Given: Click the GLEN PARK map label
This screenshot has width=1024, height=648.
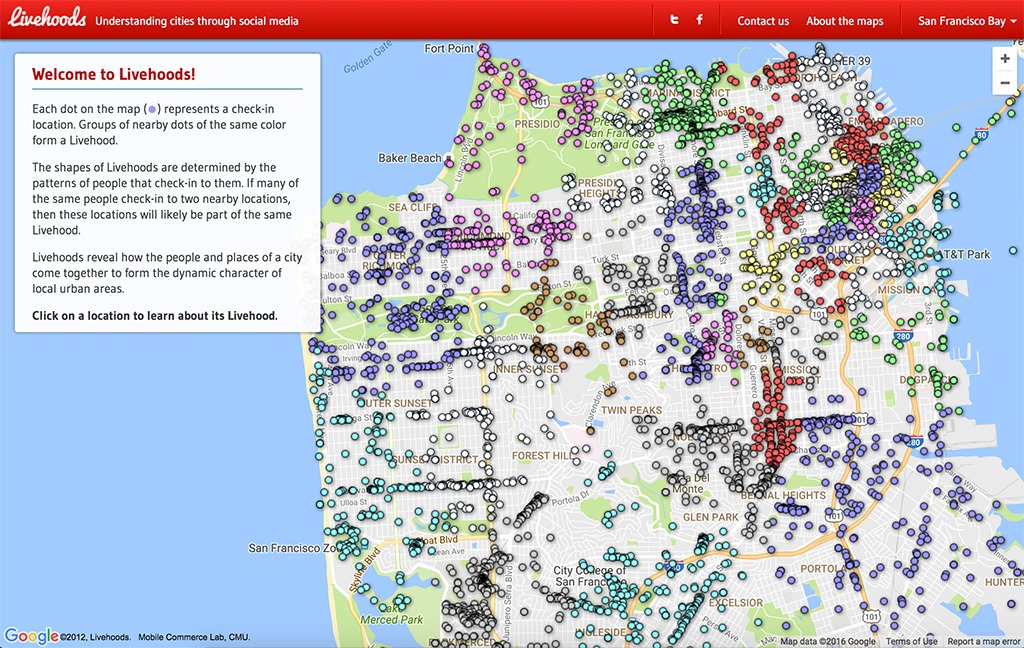Looking at the screenshot, I should click(x=711, y=517).
